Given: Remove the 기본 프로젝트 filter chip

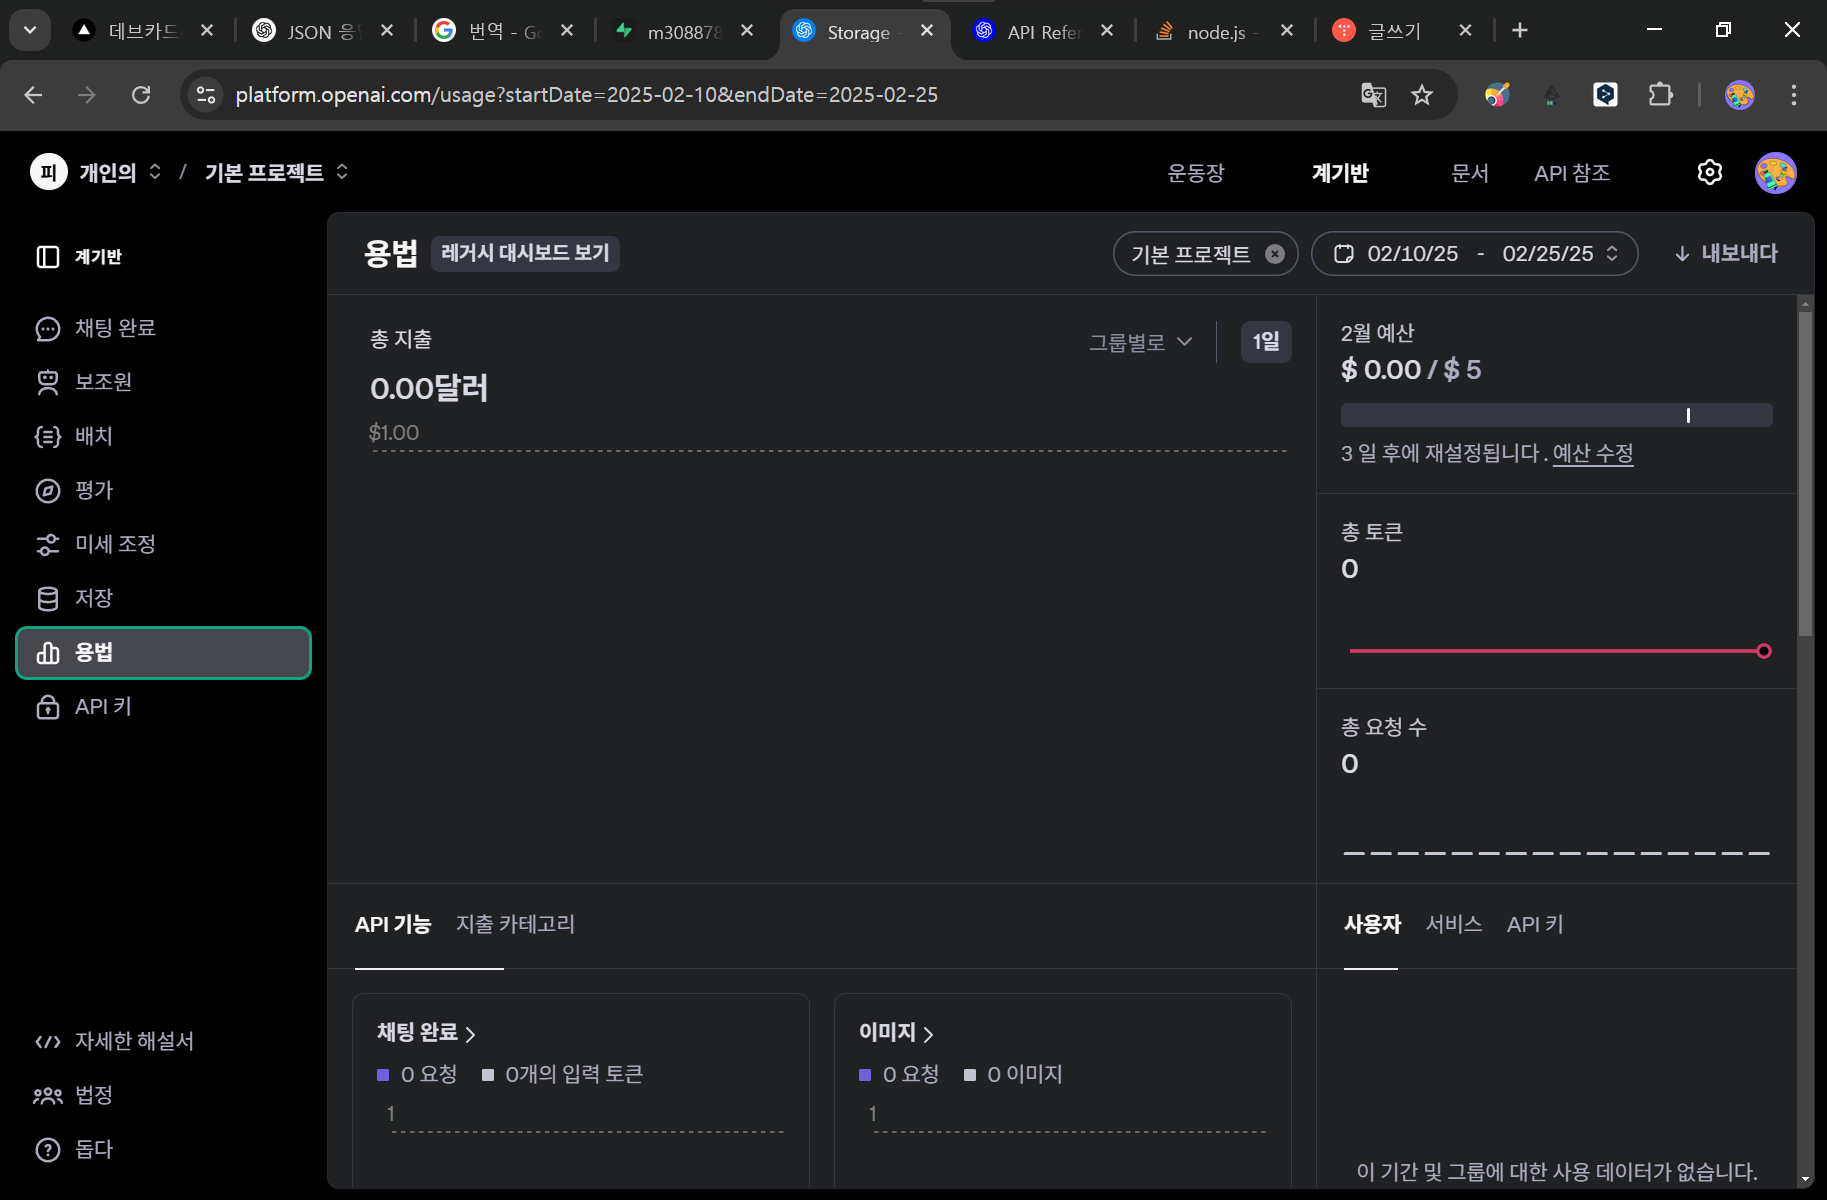Looking at the screenshot, I should [x=1274, y=254].
